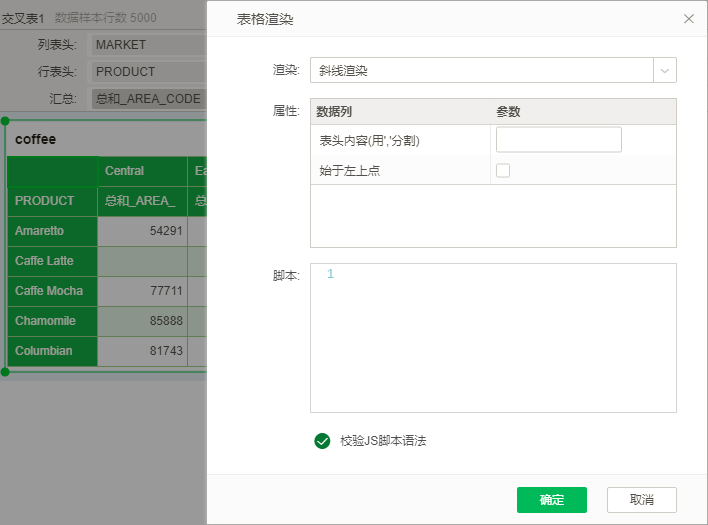This screenshot has width=708, height=525.
Task: Select the Caffe Mocha row cell
Action: pos(49,291)
